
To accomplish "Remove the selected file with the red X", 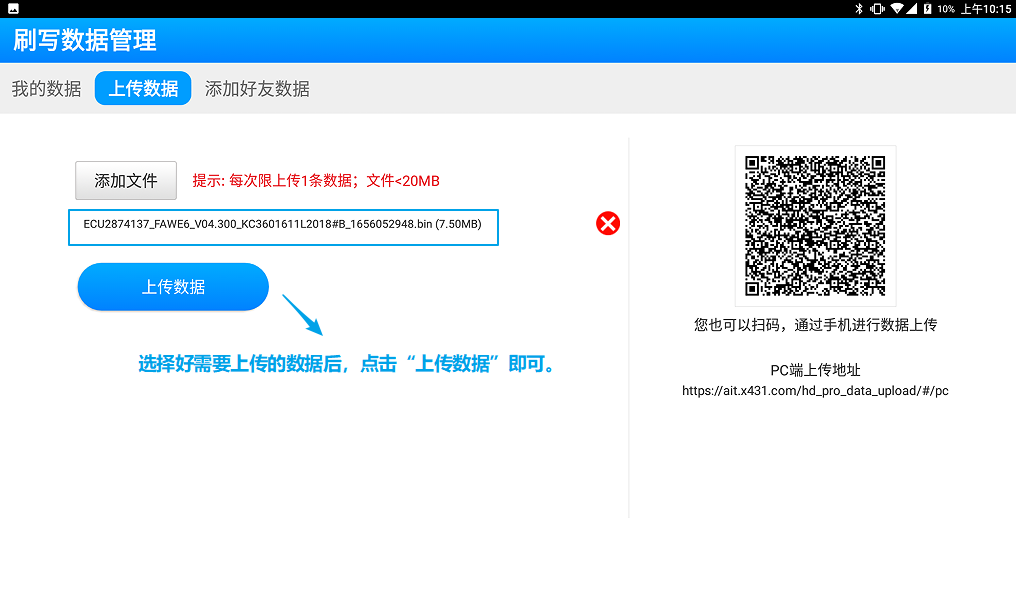I will [608, 224].
